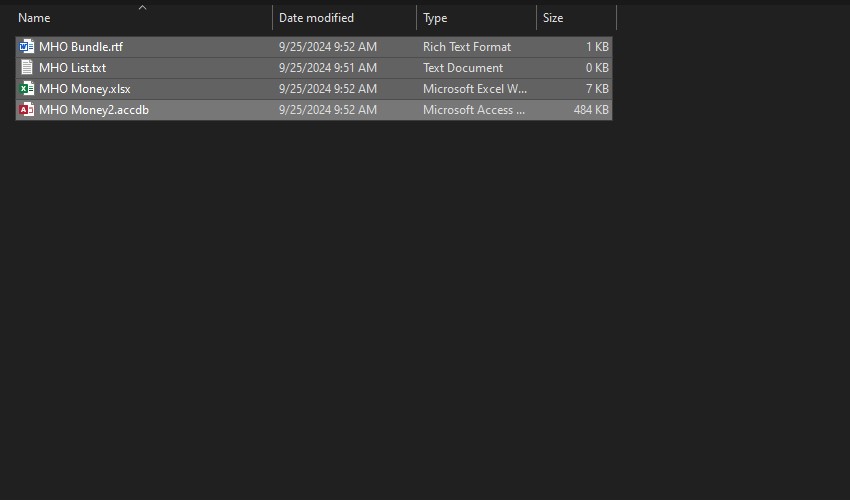Select the MHO Money2.accdb file name
This screenshot has width=850, height=500.
pos(94,110)
